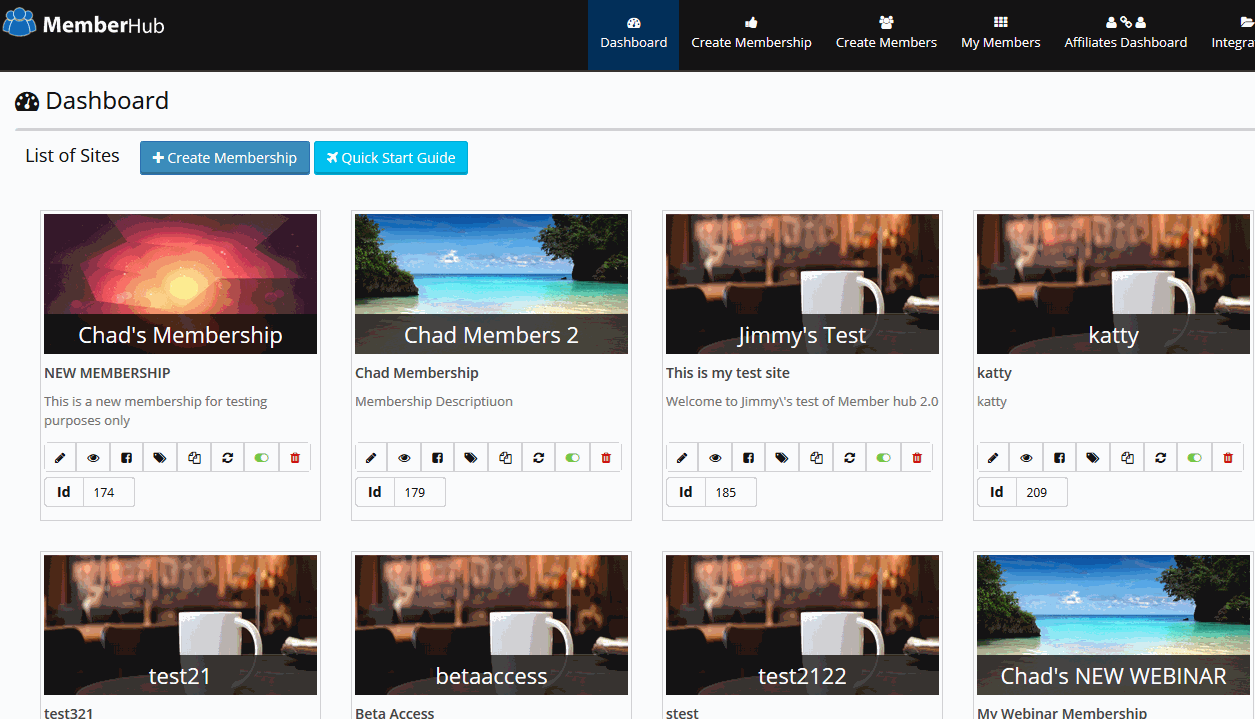1255x719 pixels.
Task: Open the Chad Members 2 beach thumbnail
Action: pyautogui.click(x=491, y=284)
